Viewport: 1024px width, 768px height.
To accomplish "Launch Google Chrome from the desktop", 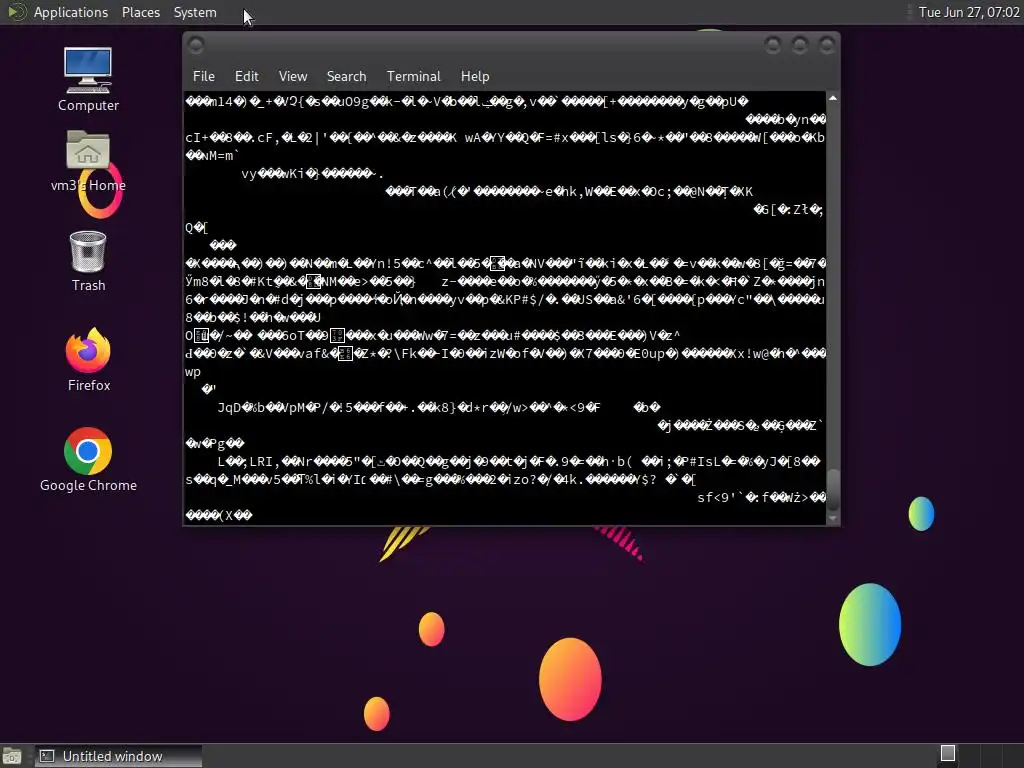I will [88, 460].
